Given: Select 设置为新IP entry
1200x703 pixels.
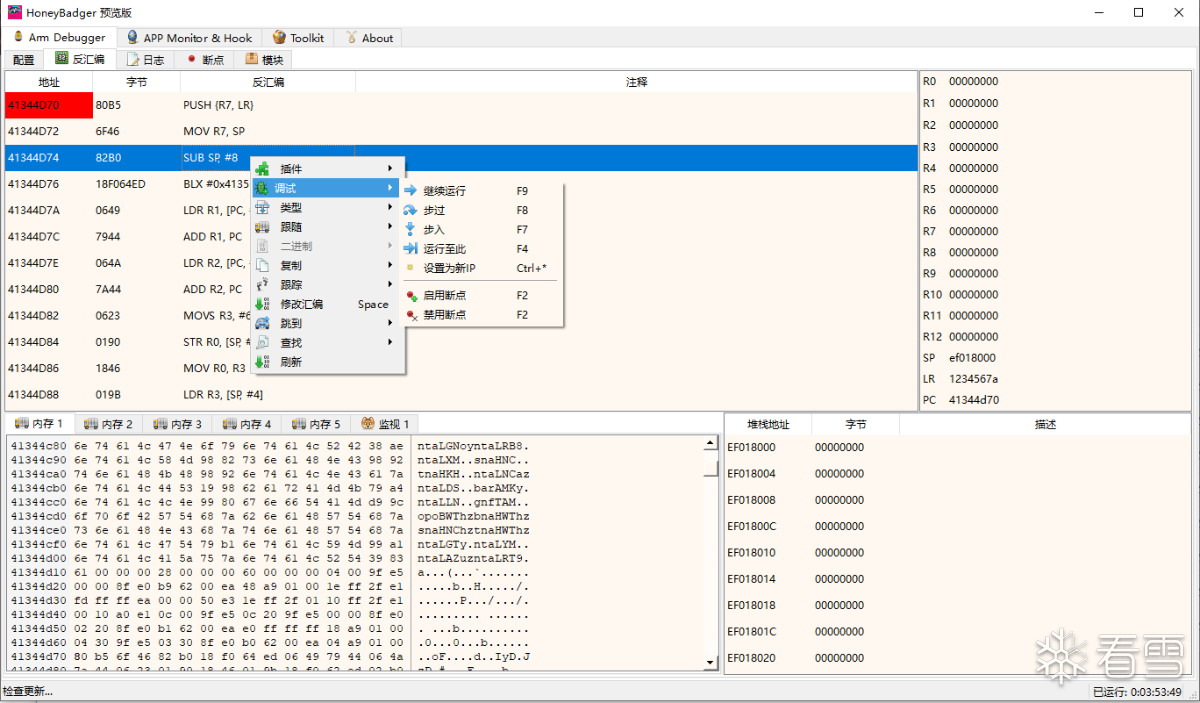Looking at the screenshot, I should 482,268.
